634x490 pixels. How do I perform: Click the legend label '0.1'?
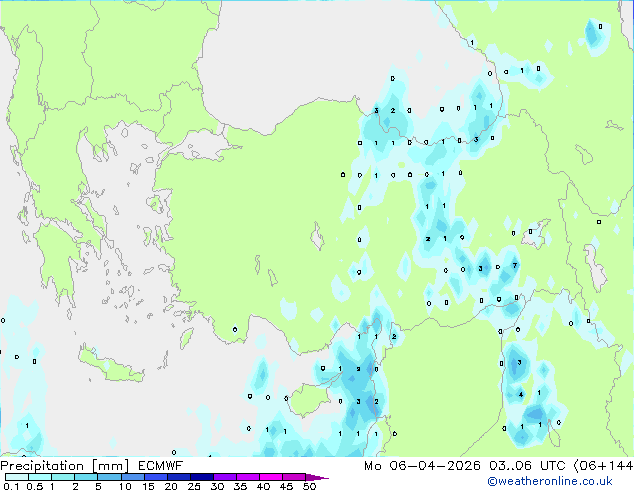(x=11, y=486)
